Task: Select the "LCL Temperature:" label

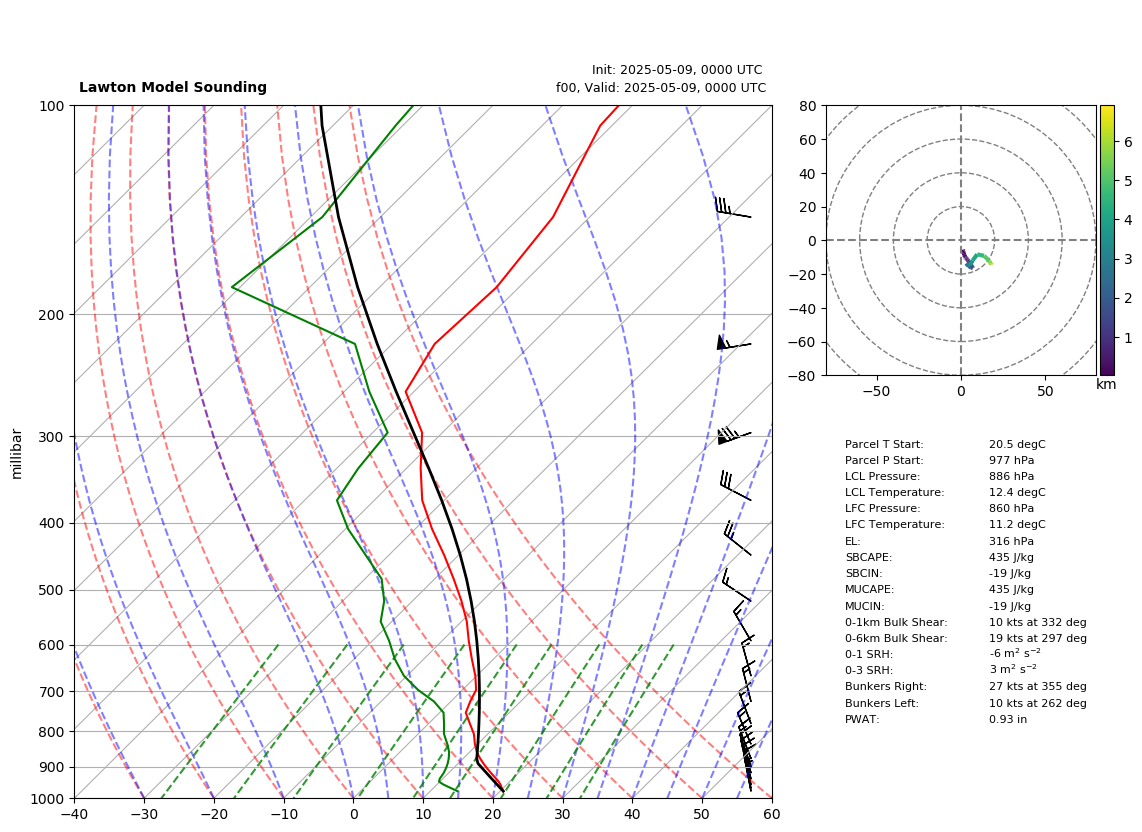Action: pos(894,492)
